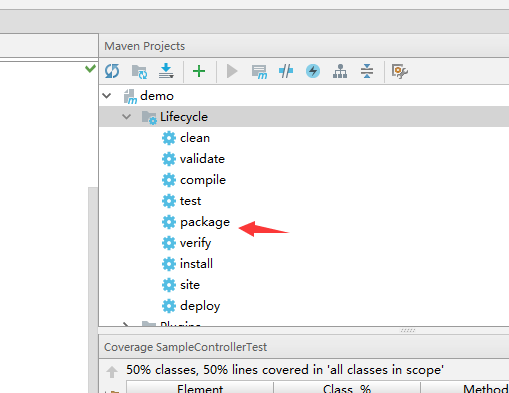Click the Coverage SampleControllerTest panel title

click(x=186, y=347)
